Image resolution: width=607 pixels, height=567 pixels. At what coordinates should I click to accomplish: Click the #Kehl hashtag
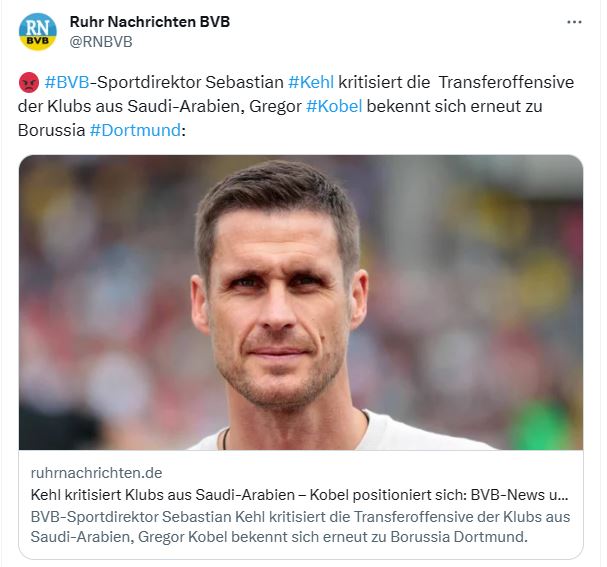point(311,82)
